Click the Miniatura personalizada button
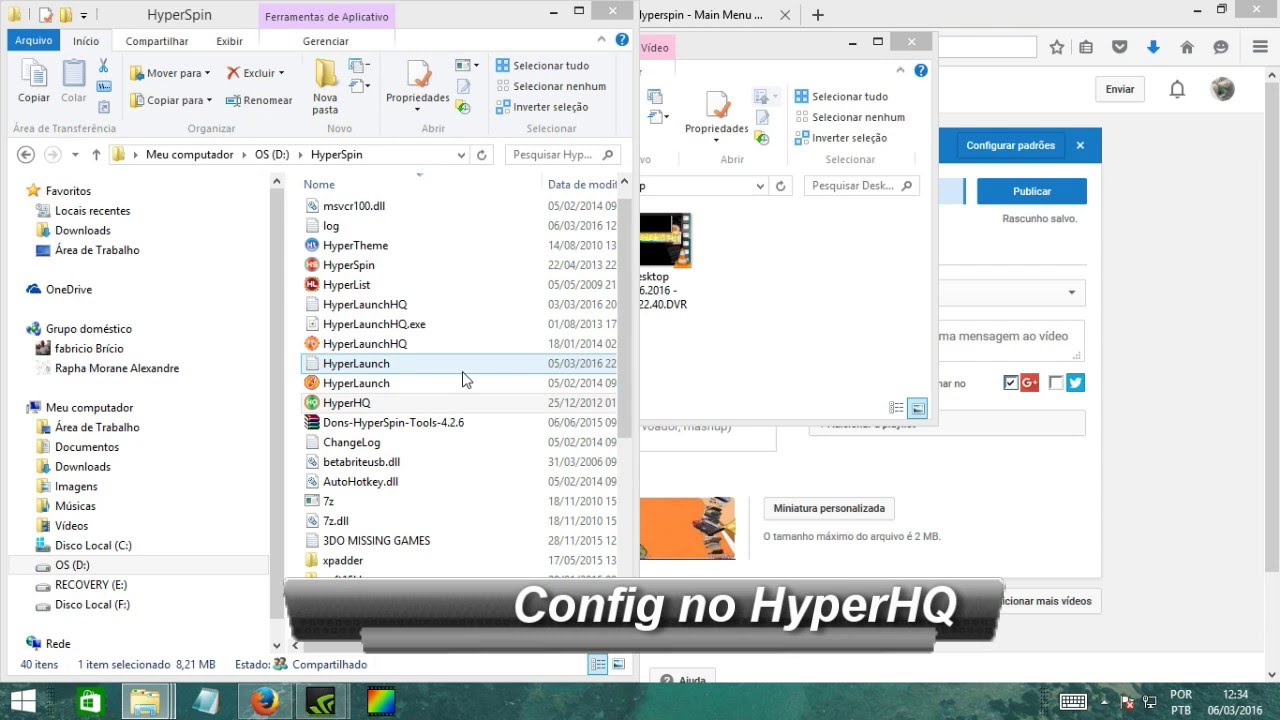 click(x=829, y=508)
